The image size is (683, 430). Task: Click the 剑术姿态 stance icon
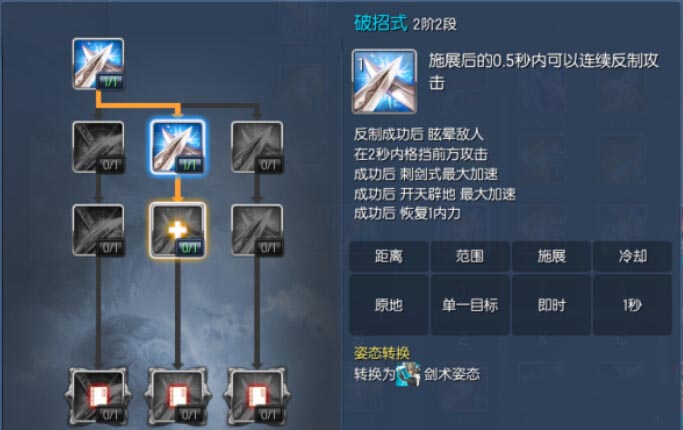pyautogui.click(x=408, y=374)
